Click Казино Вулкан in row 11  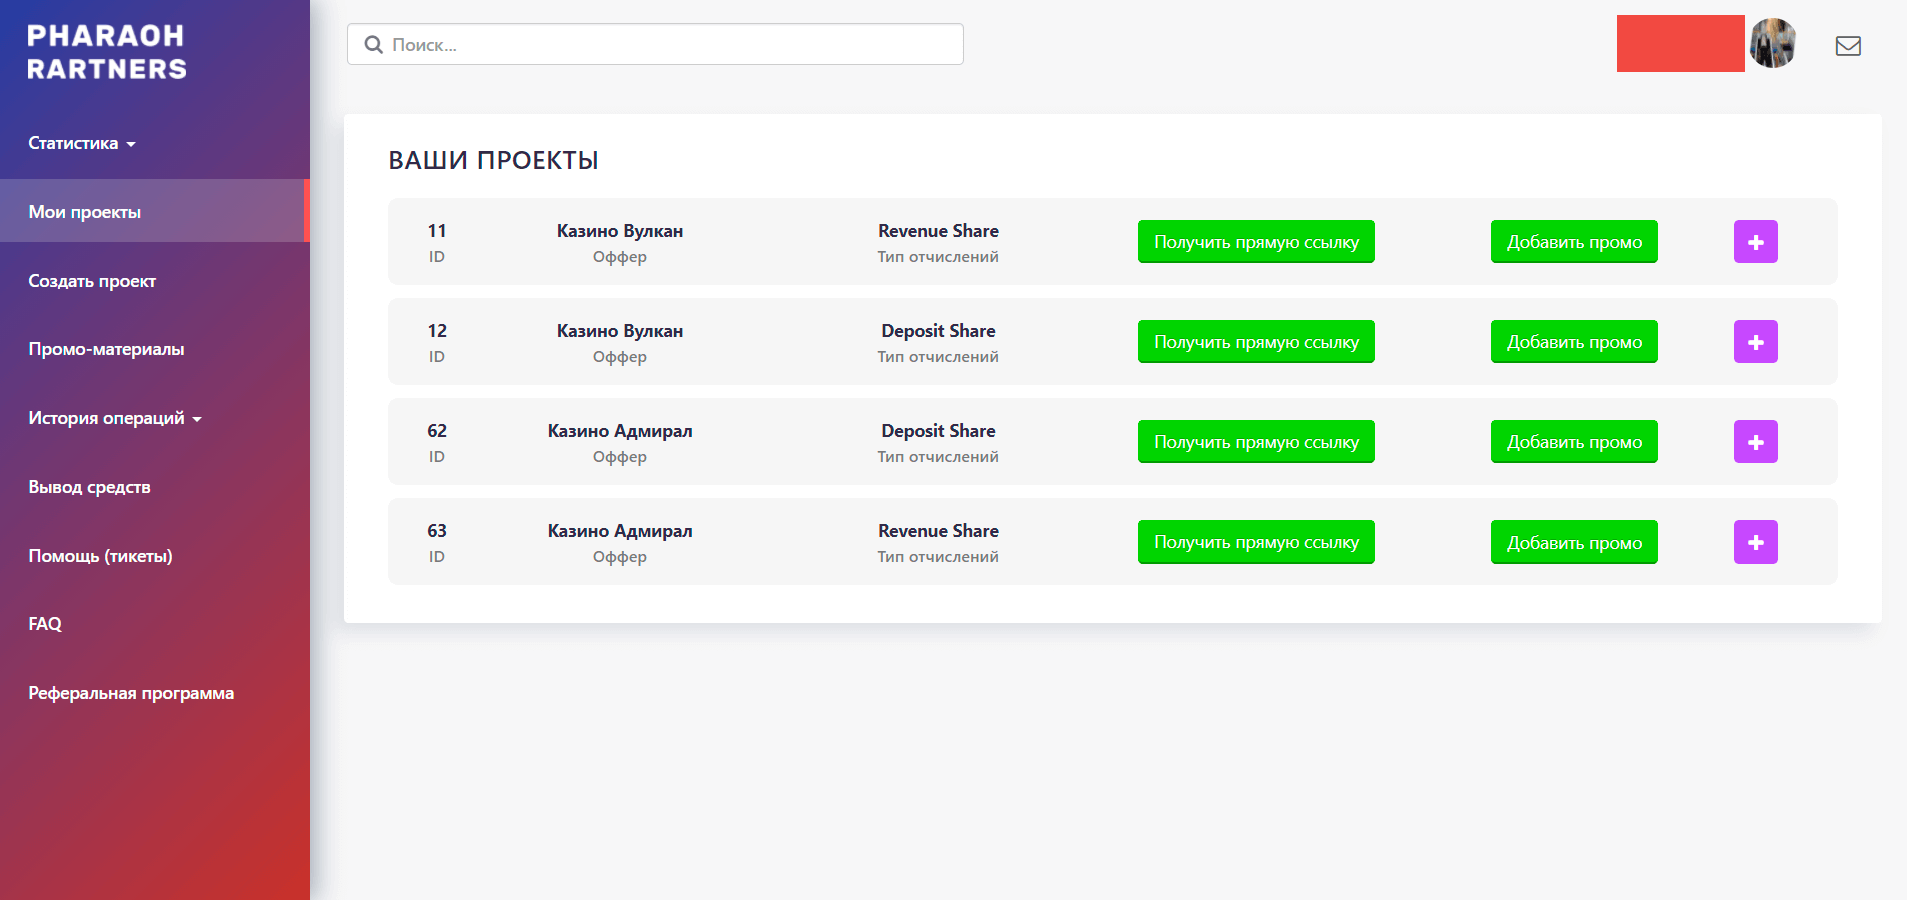point(620,231)
